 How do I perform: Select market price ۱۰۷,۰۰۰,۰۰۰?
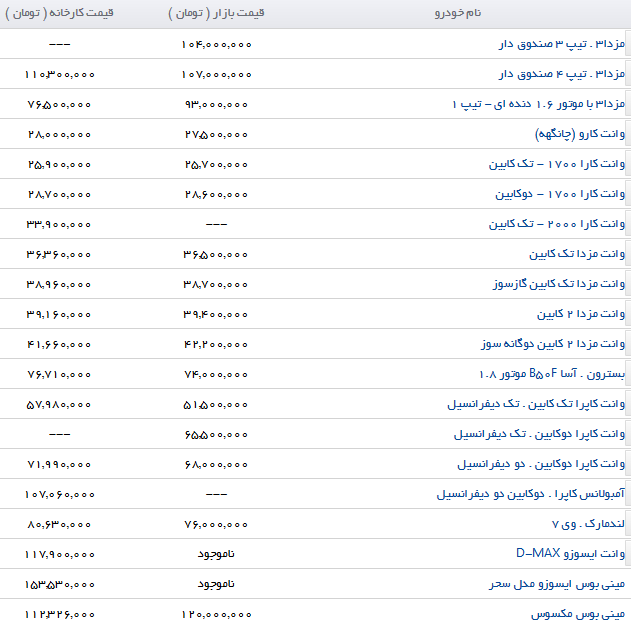(x=217, y=74)
